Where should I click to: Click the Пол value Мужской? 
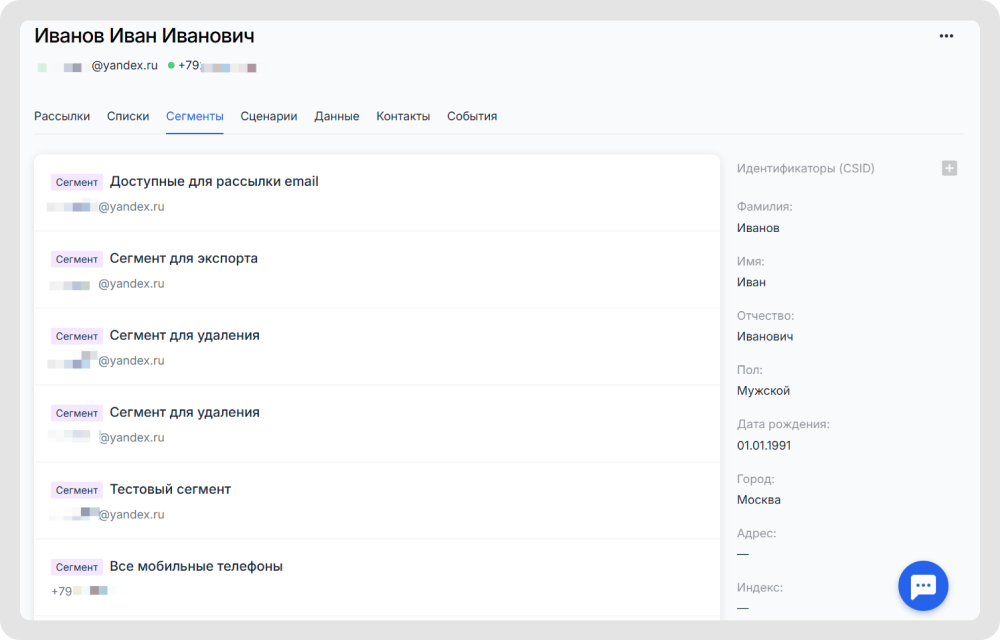tap(763, 391)
